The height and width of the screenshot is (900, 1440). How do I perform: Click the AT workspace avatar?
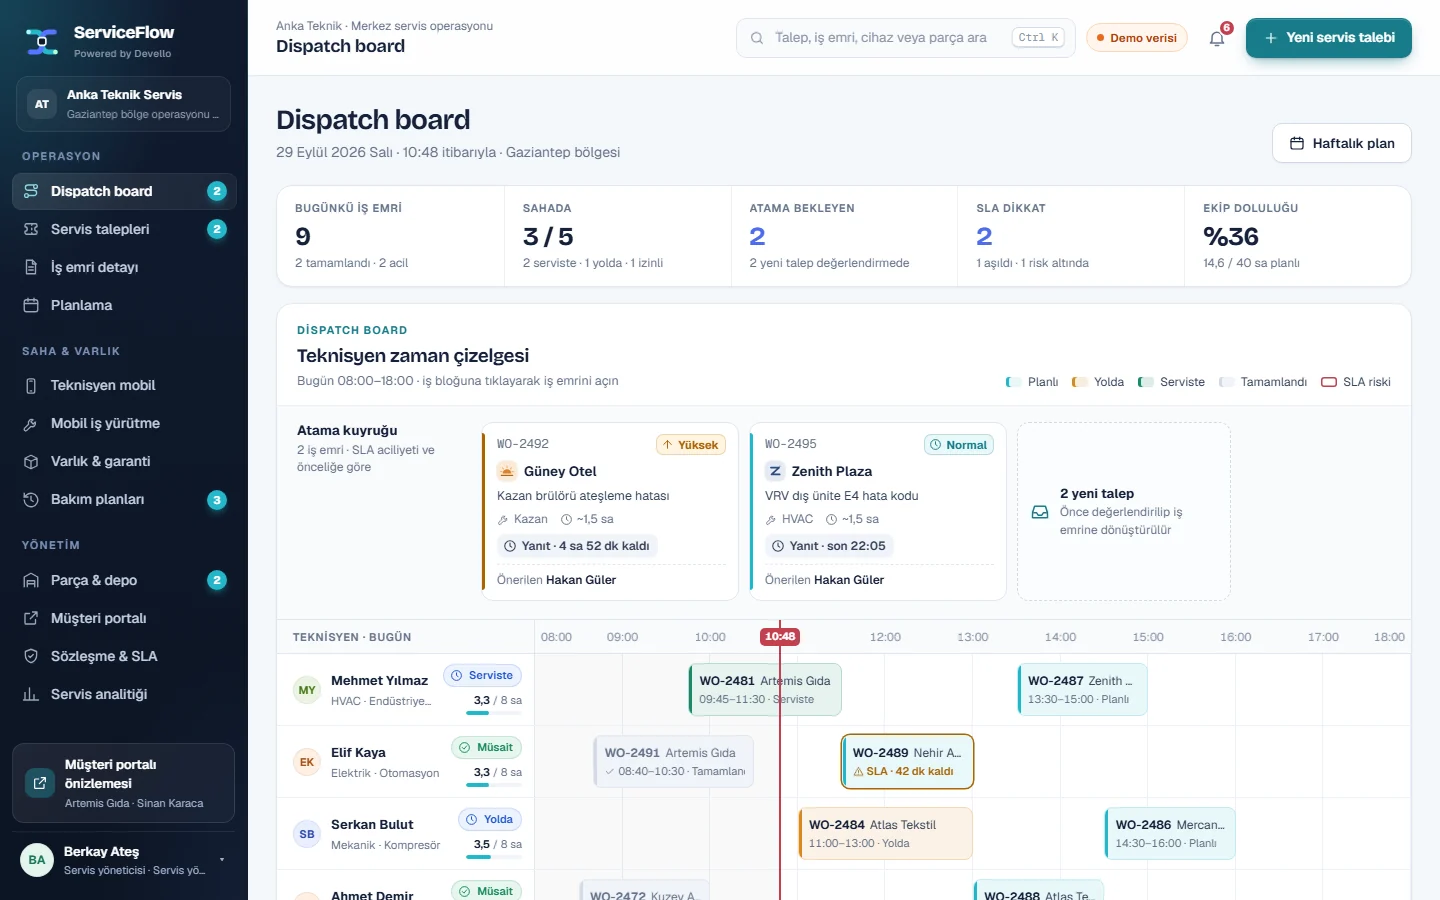point(42,104)
